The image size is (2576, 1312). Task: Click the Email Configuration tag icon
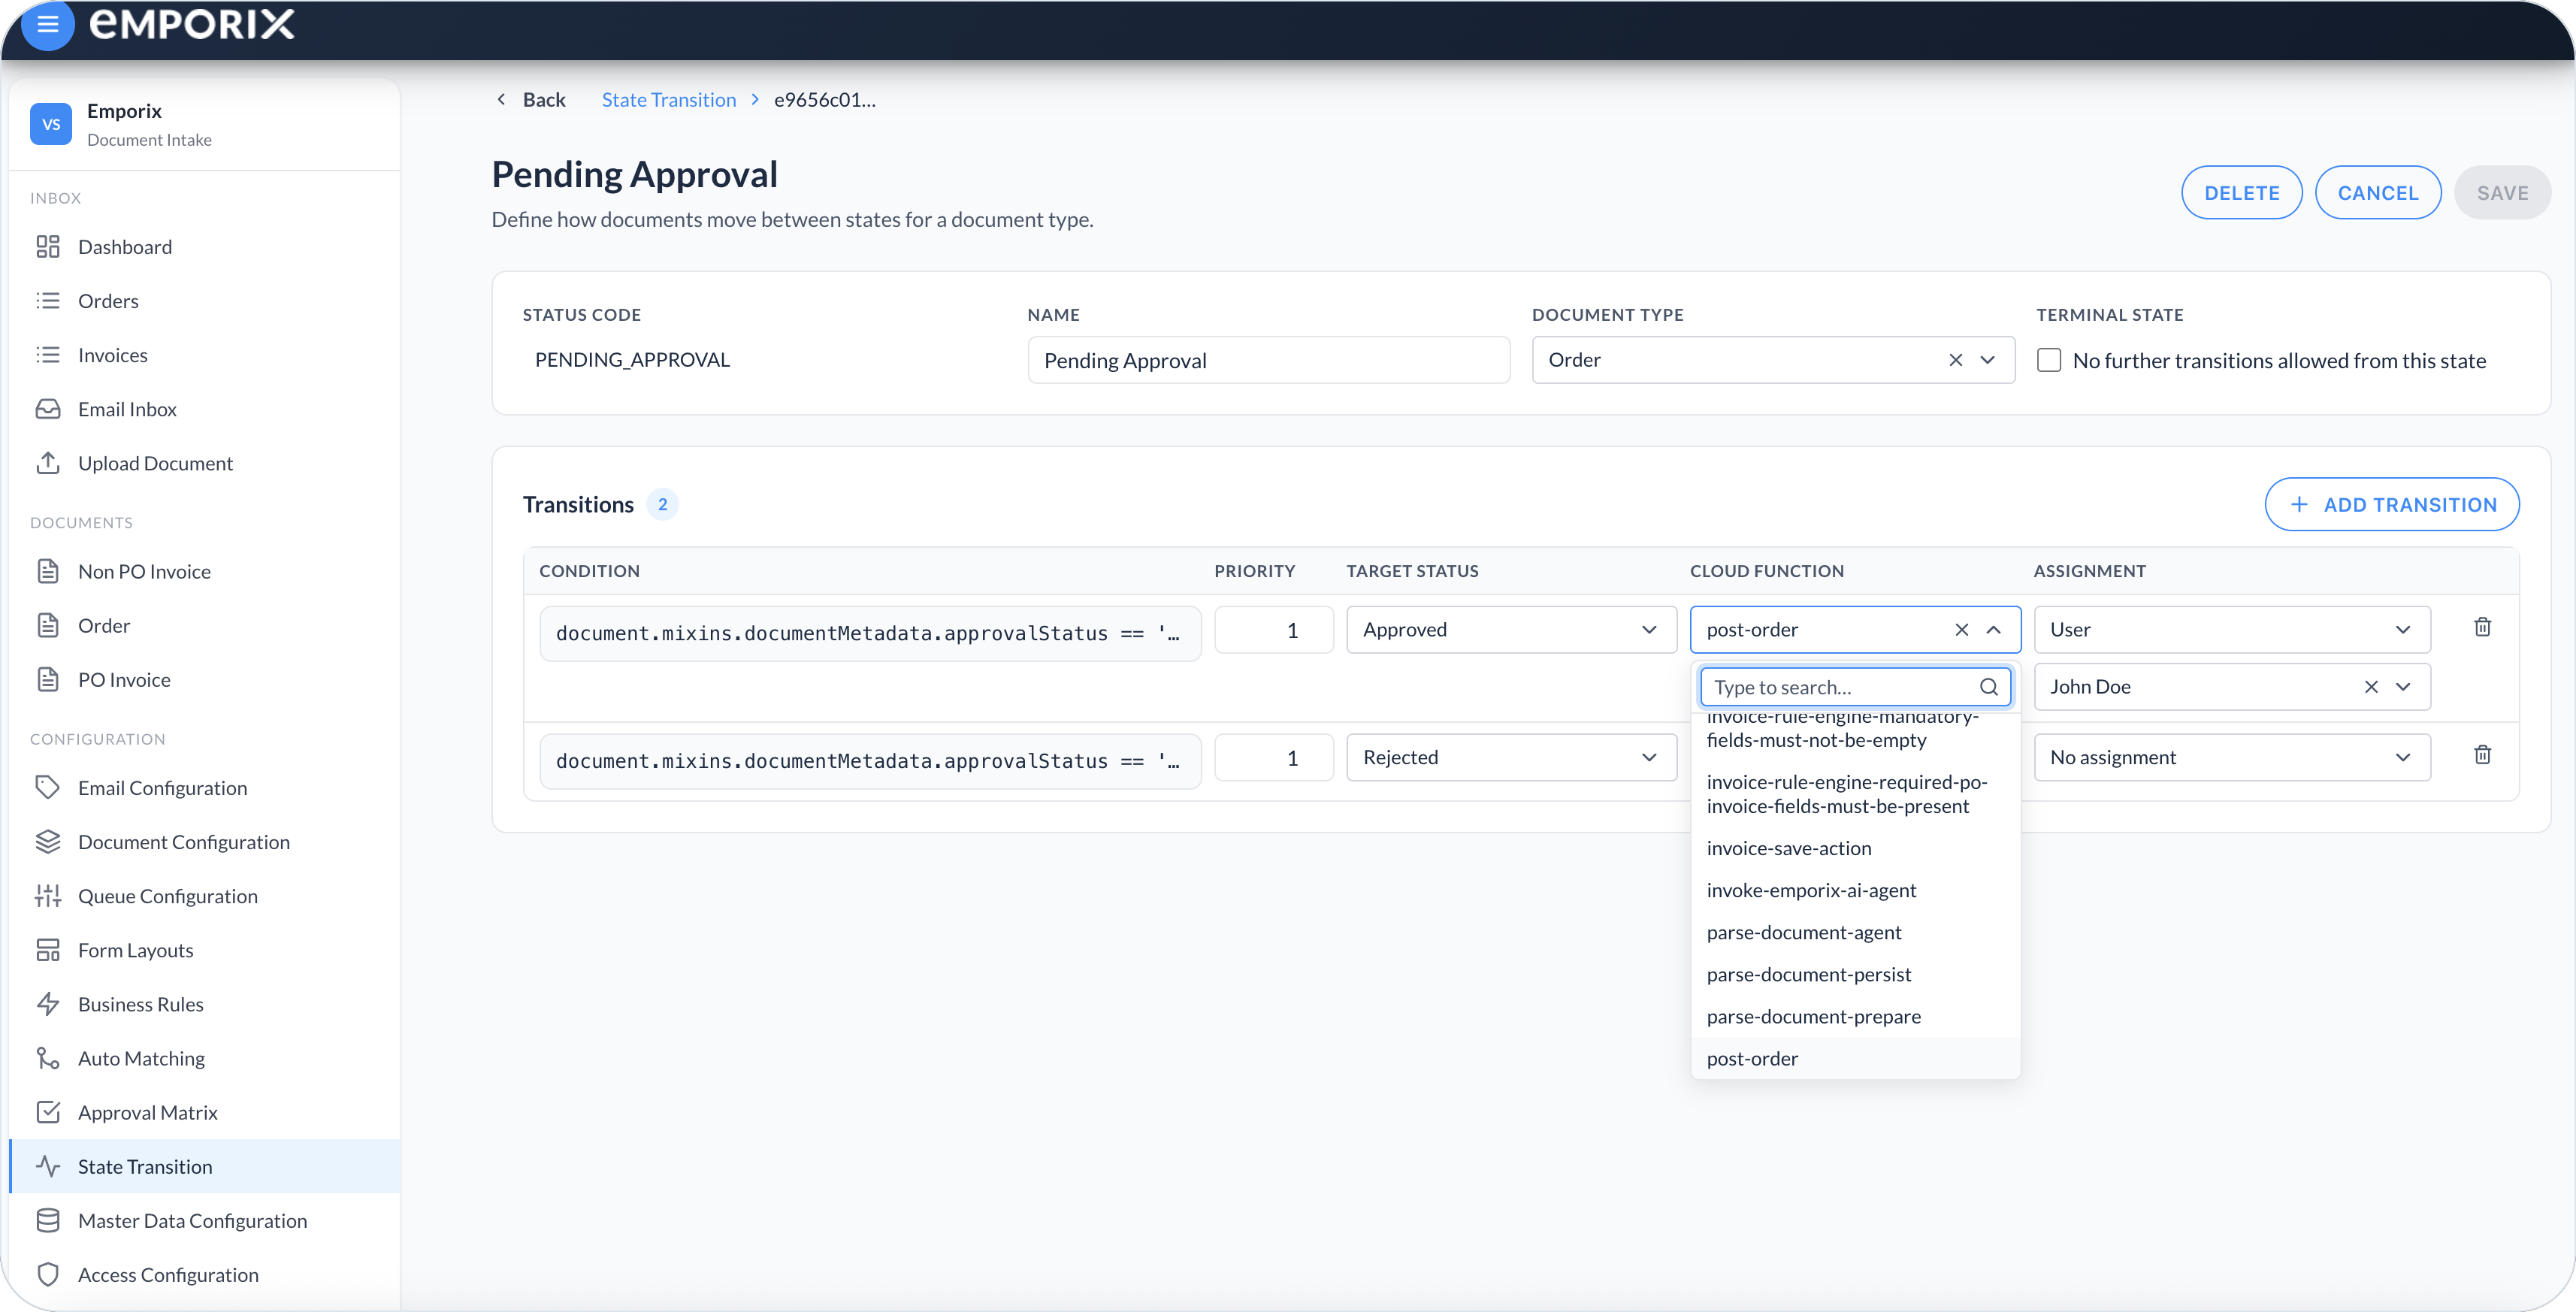[x=47, y=788]
